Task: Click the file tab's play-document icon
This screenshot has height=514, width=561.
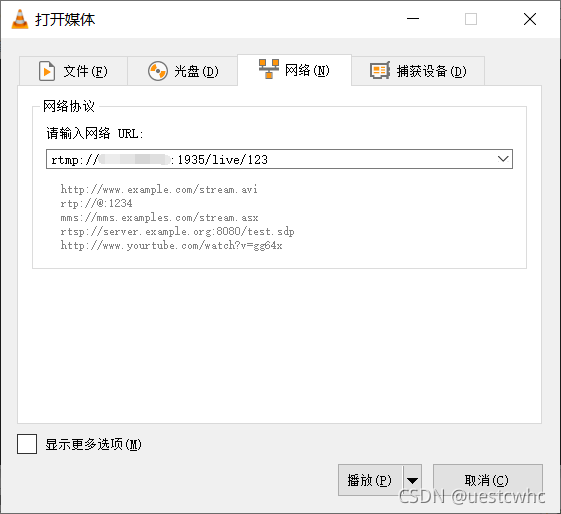Action: pyautogui.click(x=47, y=71)
